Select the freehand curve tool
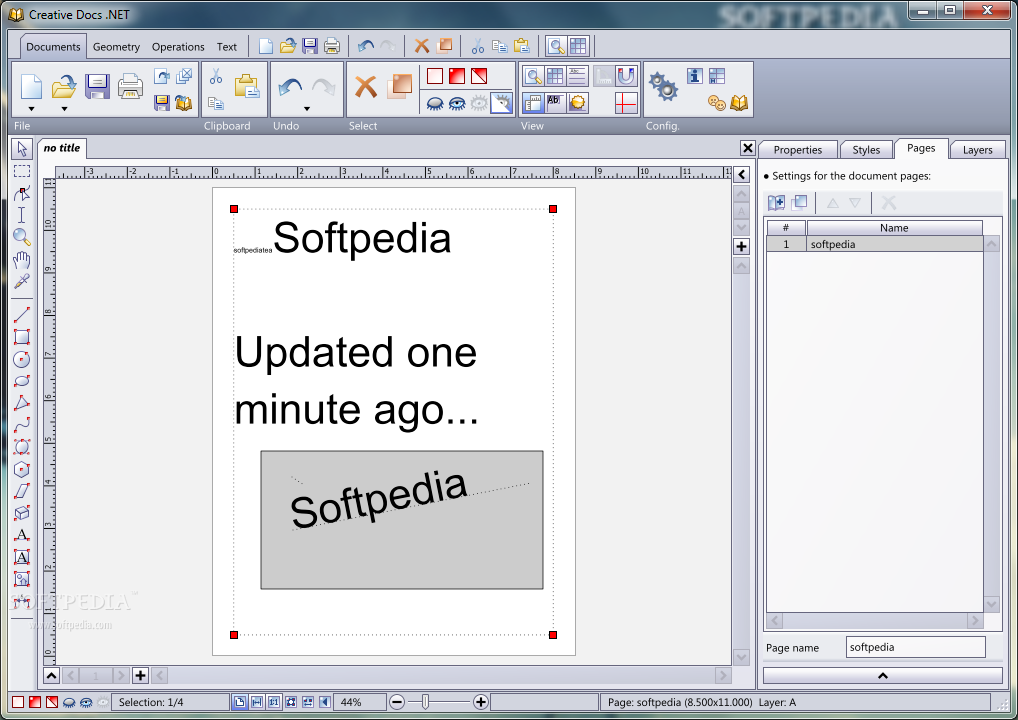This screenshot has width=1018, height=720. click(x=22, y=425)
